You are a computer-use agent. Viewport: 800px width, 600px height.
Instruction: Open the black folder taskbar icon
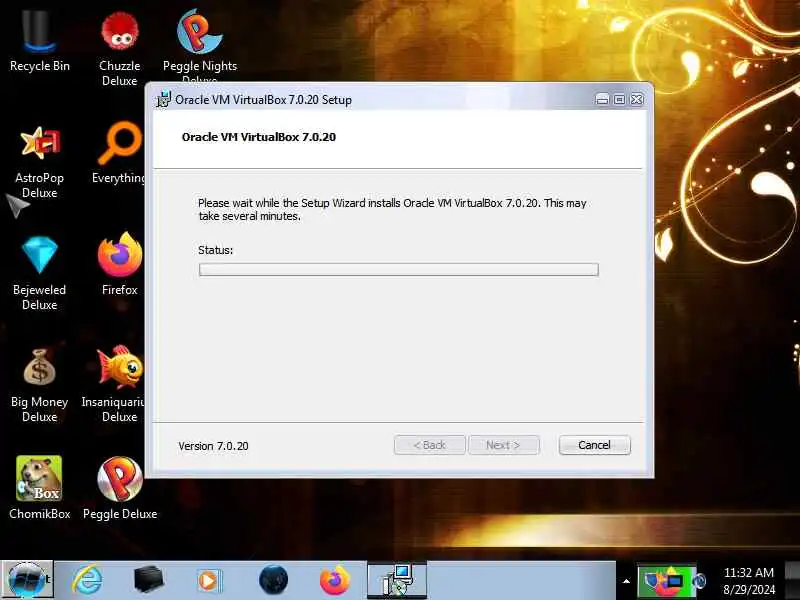pos(148,580)
